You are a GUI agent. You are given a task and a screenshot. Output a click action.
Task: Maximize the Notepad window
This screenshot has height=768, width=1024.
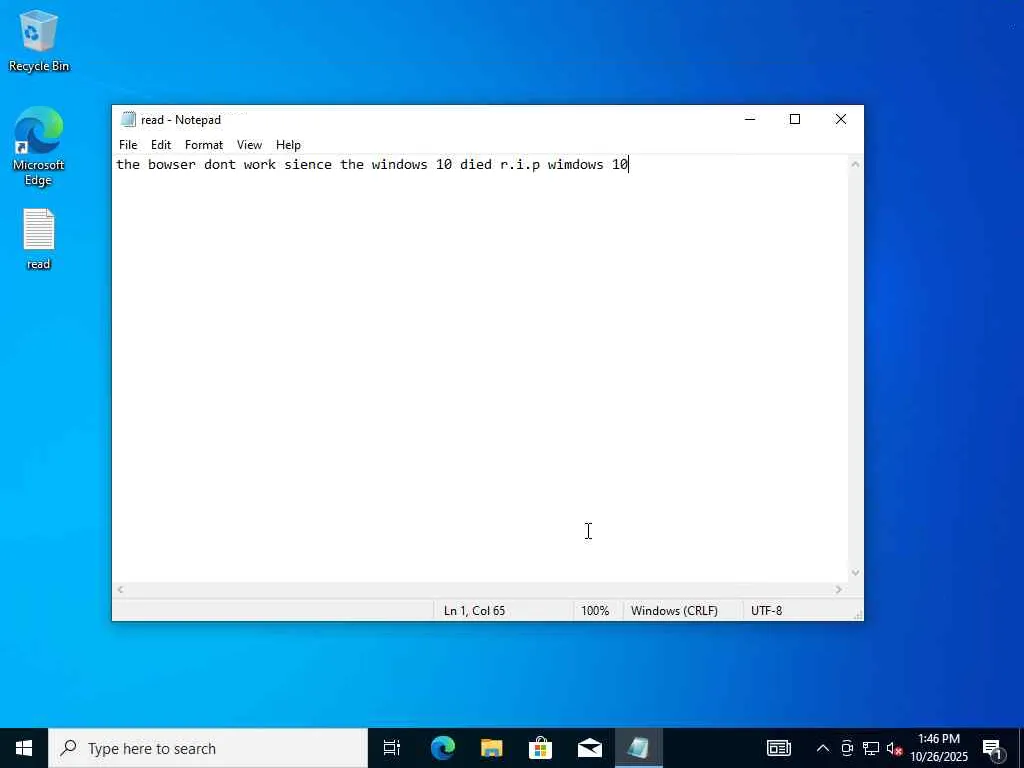point(795,120)
